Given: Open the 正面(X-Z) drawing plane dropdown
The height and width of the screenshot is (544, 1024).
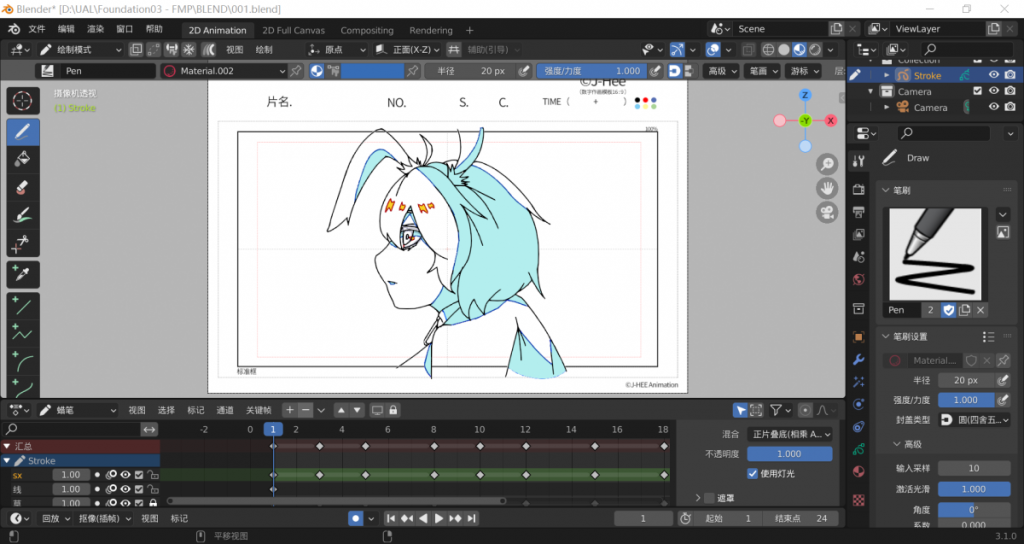Looking at the screenshot, I should pos(407,50).
